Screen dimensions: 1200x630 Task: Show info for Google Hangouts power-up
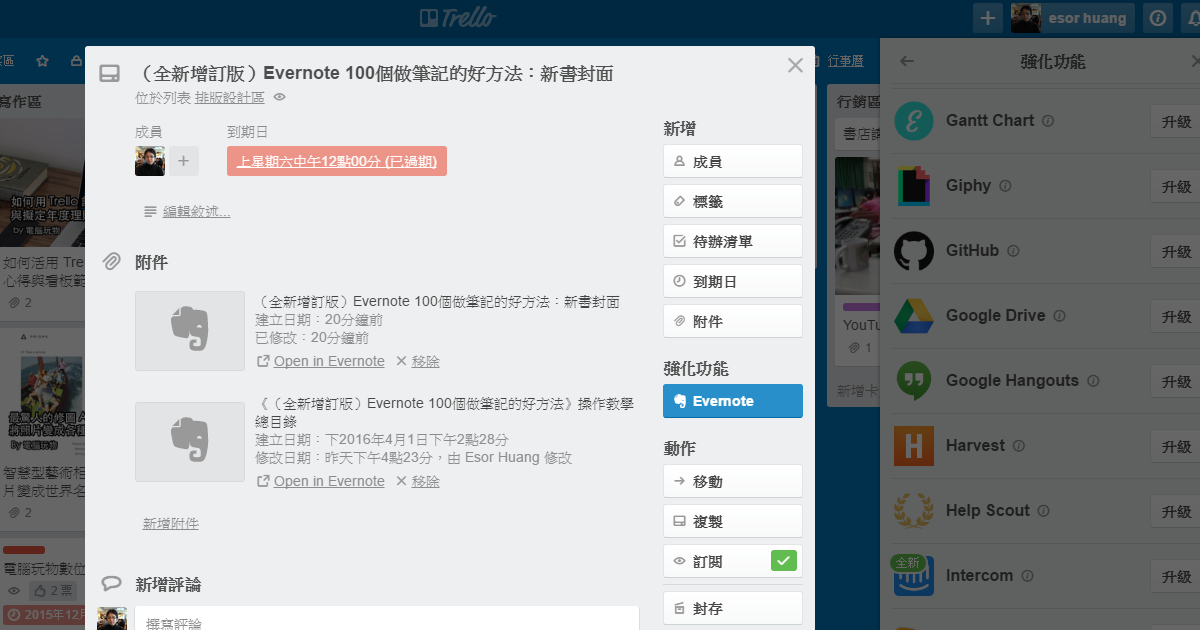point(1093,381)
